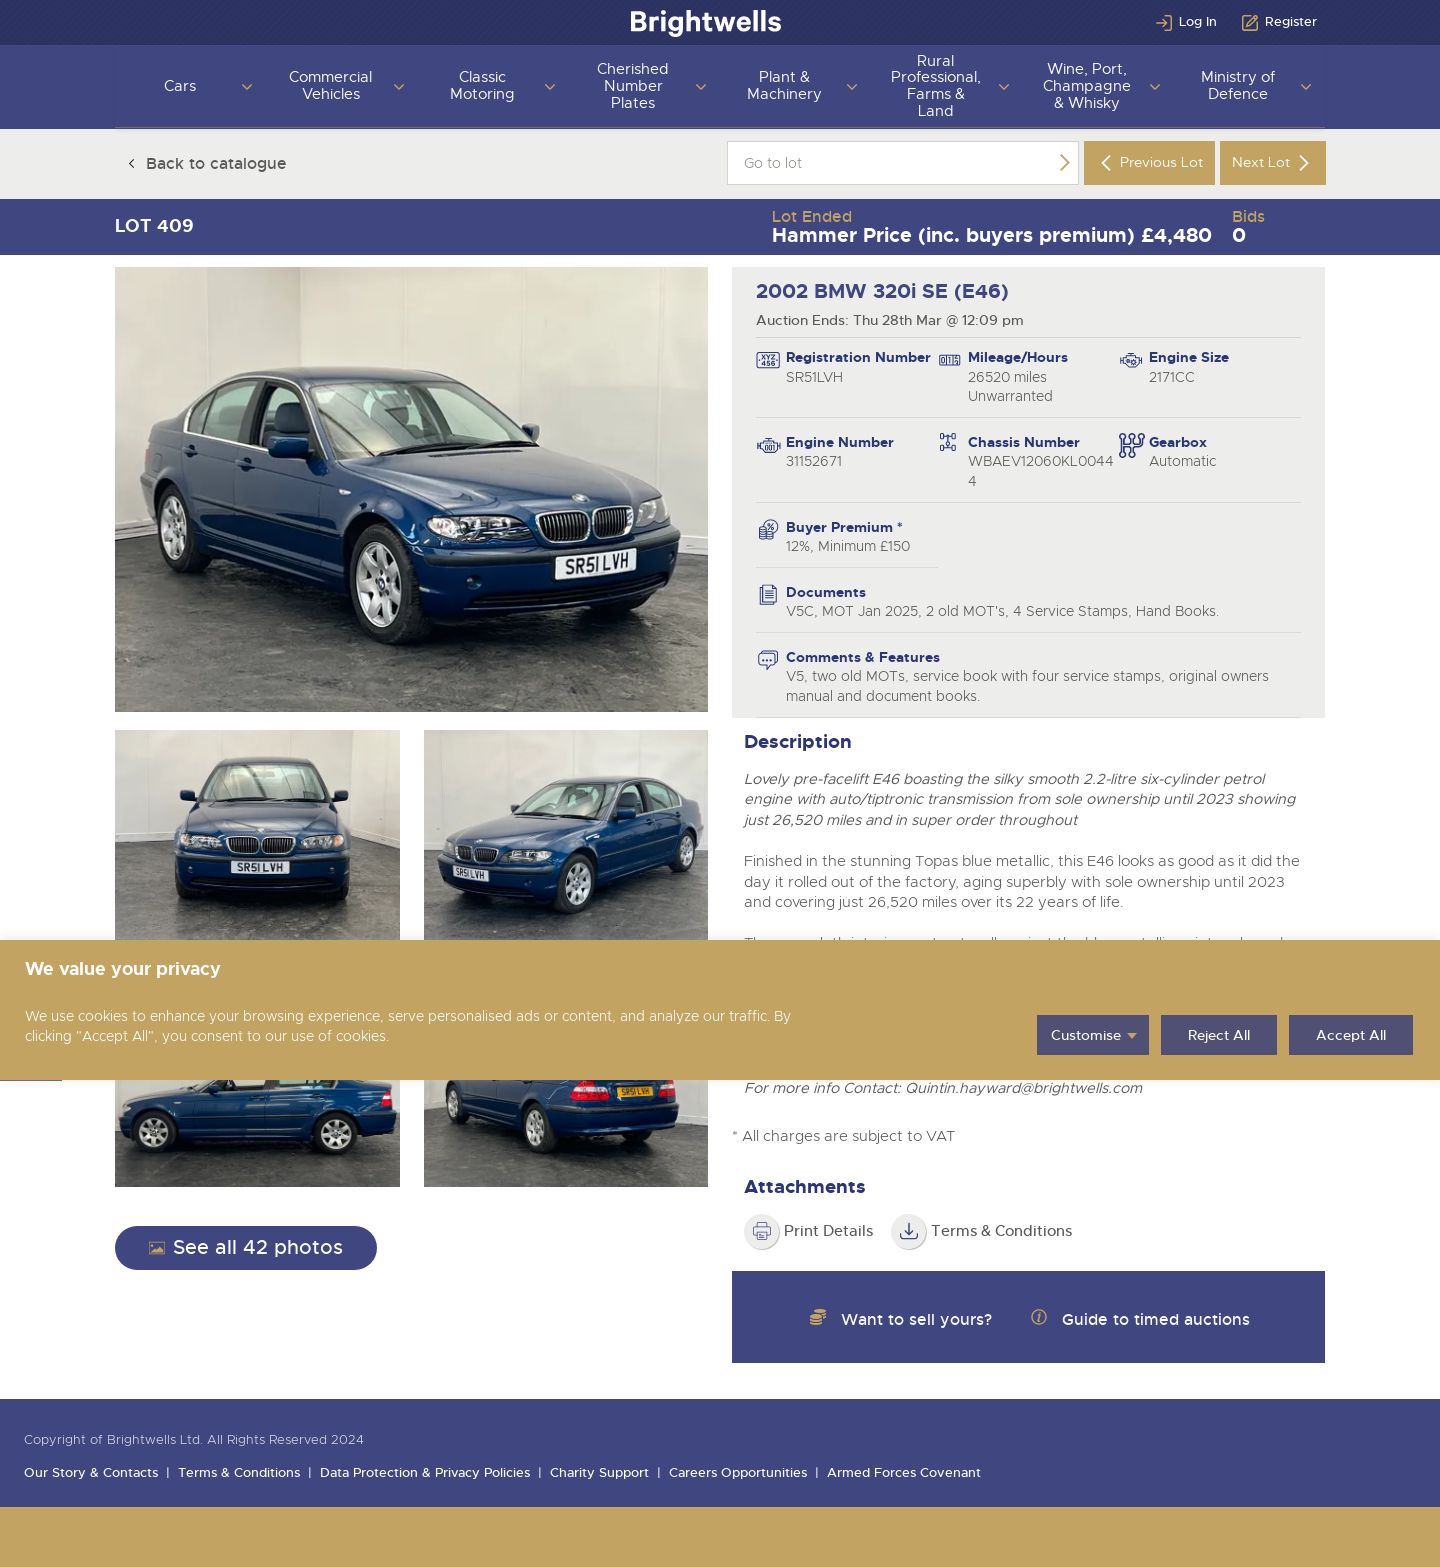Open Our Story & Contacts footer link
Image resolution: width=1440 pixels, height=1567 pixels.
[x=91, y=1473]
